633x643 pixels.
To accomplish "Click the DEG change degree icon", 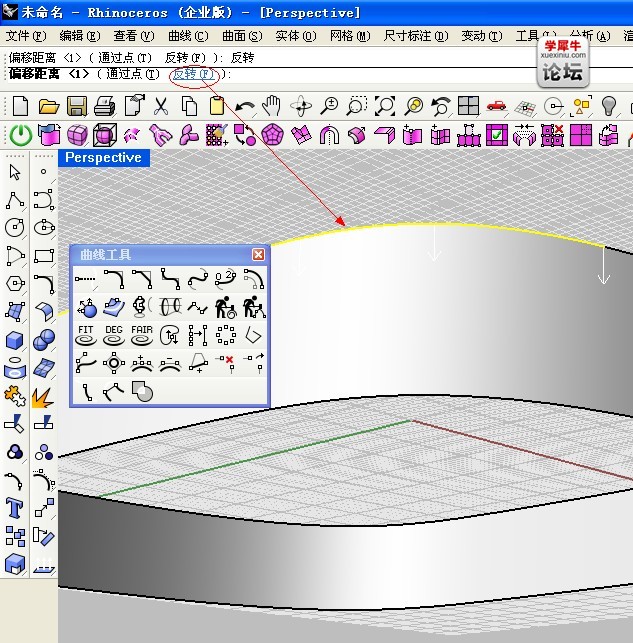I will pyautogui.click(x=114, y=335).
